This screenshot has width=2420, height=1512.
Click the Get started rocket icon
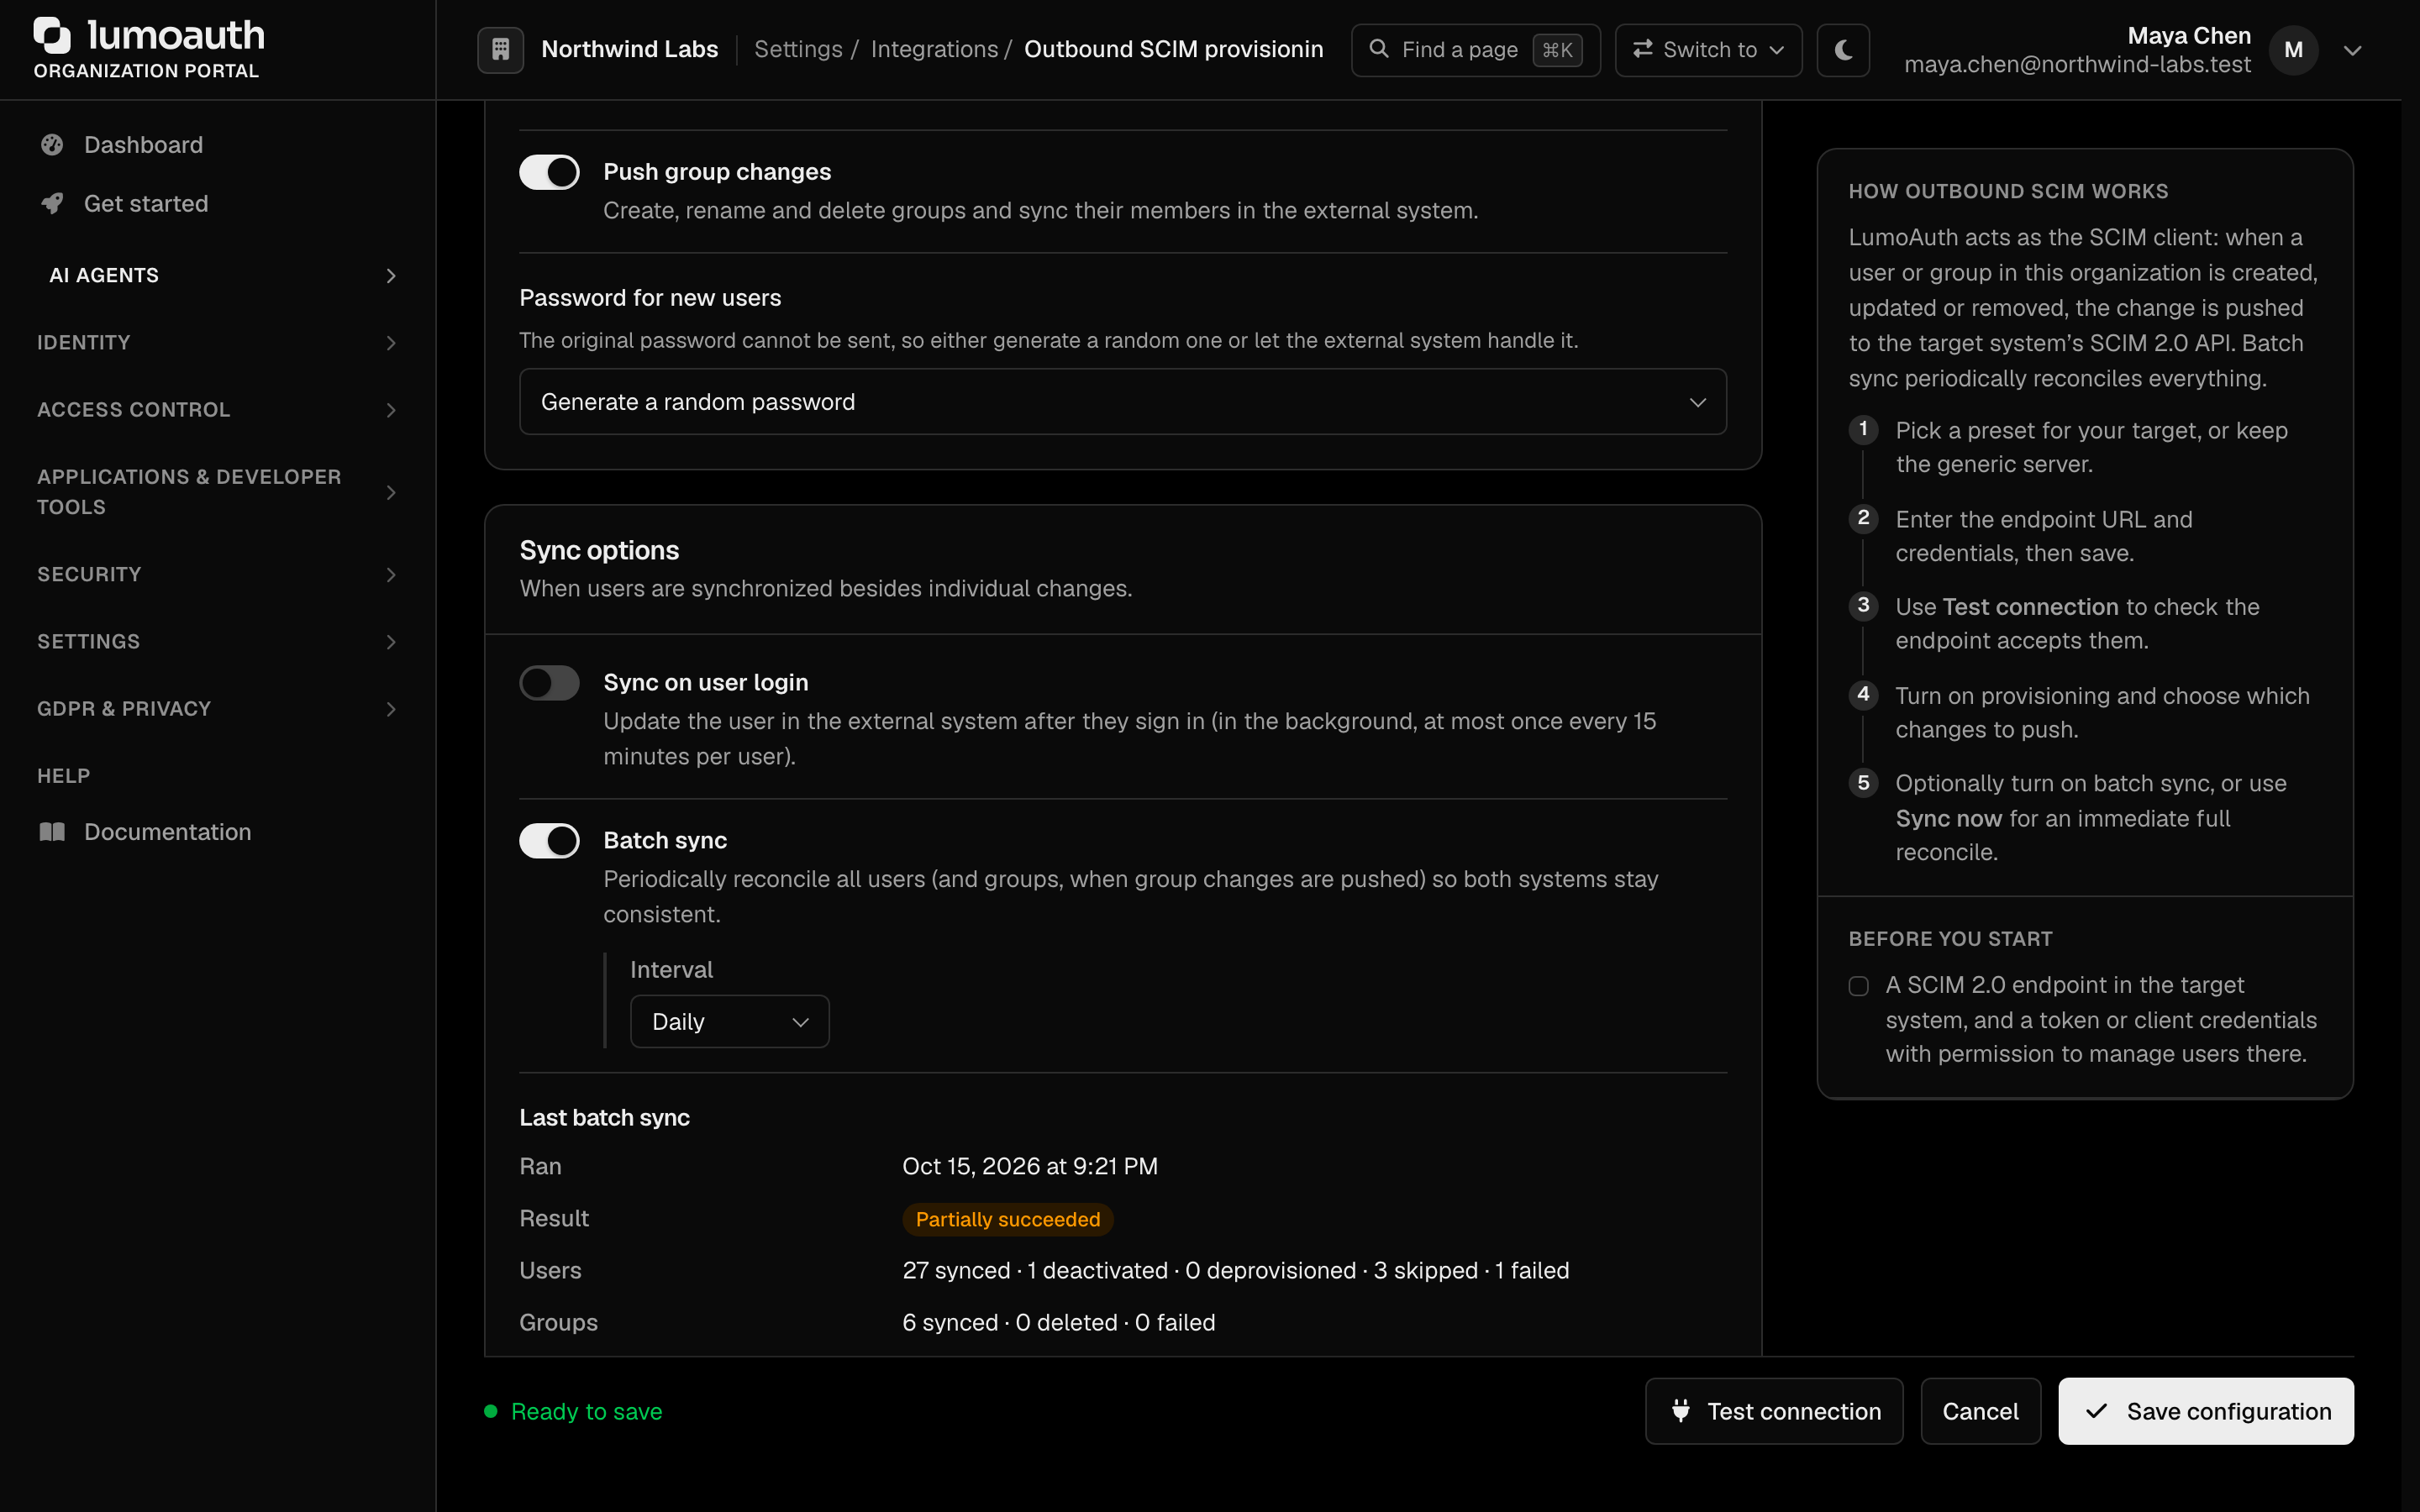click(x=52, y=204)
